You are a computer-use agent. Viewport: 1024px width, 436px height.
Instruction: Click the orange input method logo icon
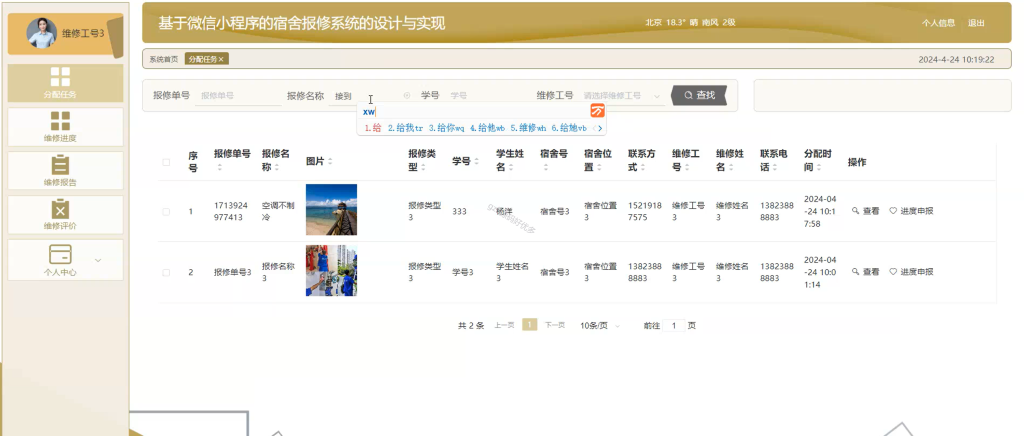point(598,110)
